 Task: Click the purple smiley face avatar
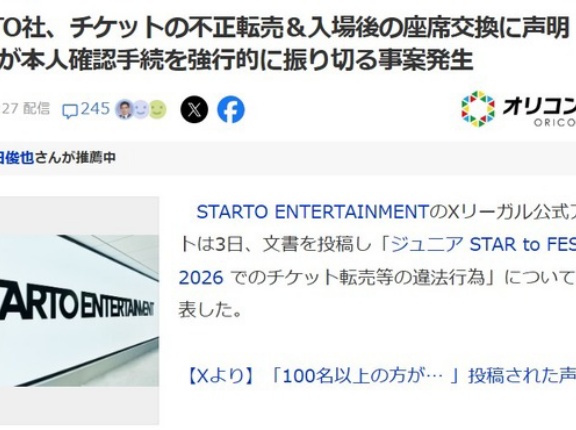[x=141, y=109]
